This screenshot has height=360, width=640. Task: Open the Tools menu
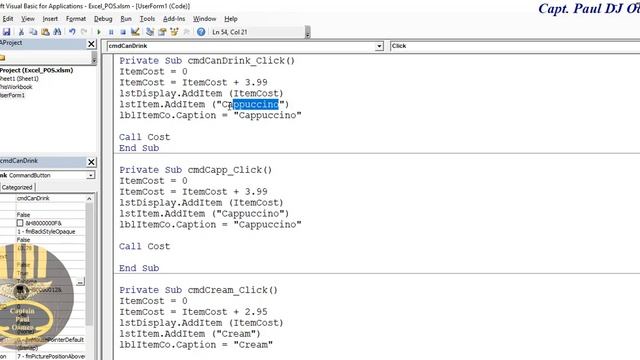tap(147, 19)
